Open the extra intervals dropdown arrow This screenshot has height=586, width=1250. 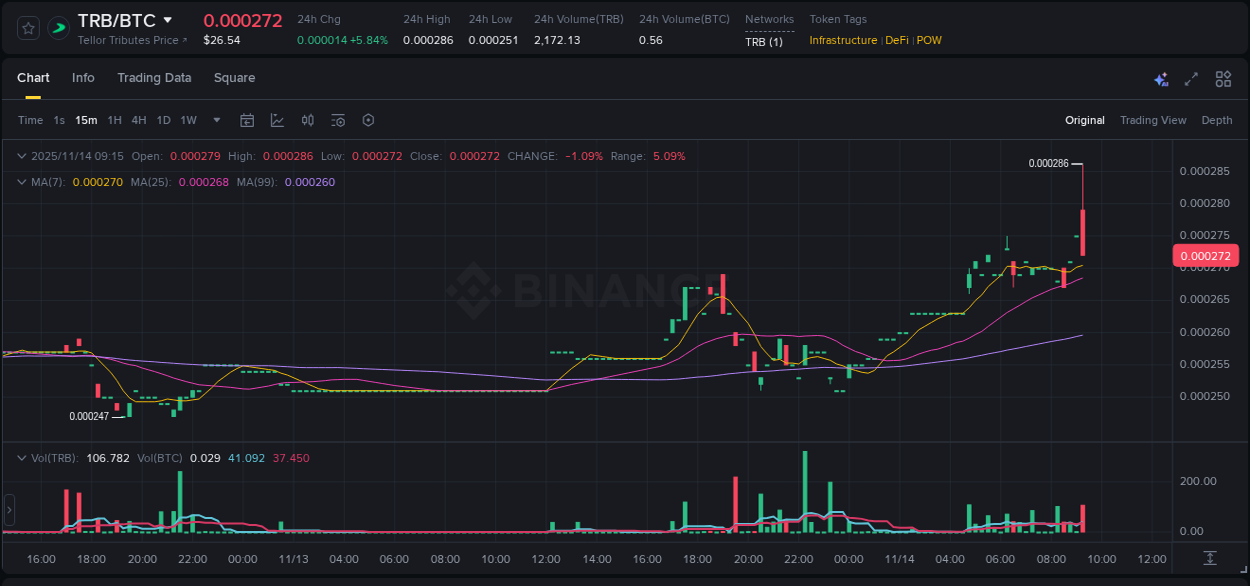pyautogui.click(x=216, y=120)
